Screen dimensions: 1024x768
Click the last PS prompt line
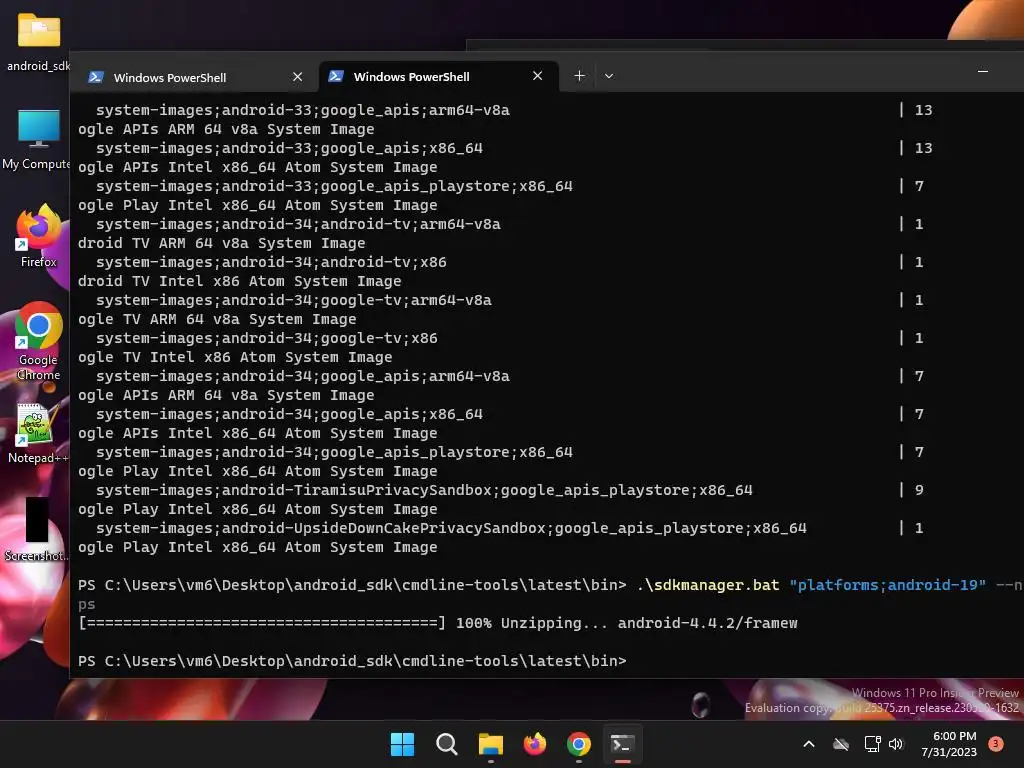point(352,661)
